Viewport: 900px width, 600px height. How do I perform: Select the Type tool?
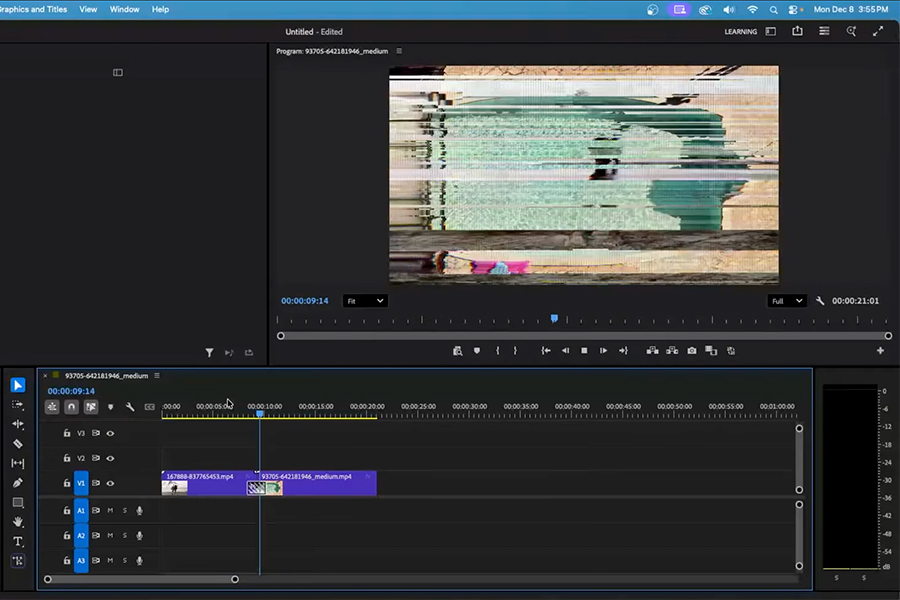click(16, 540)
